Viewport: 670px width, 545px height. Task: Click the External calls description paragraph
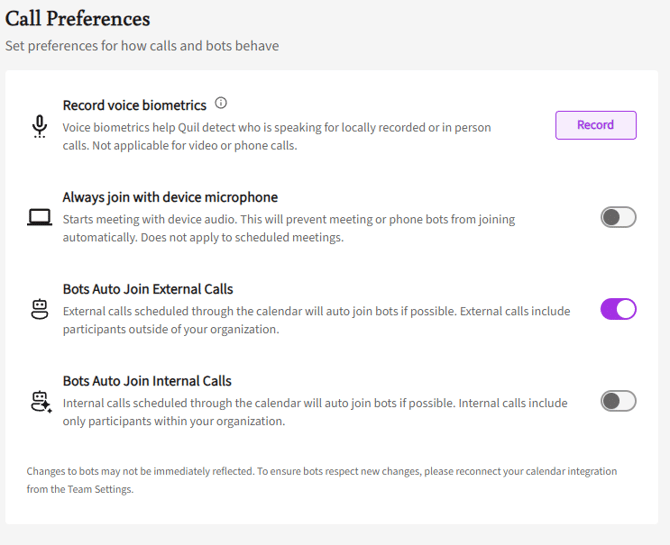[x=316, y=320]
